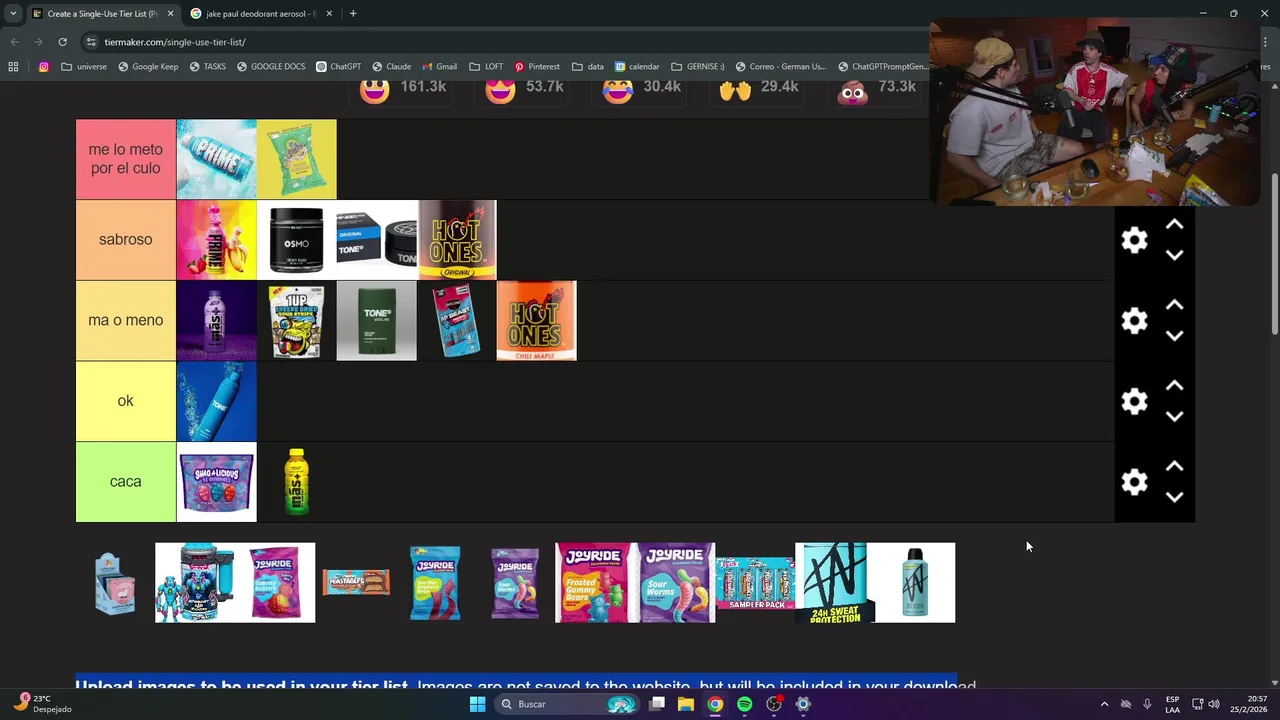
Task: Select the Tone Original product image in sabroso
Action: point(377,240)
